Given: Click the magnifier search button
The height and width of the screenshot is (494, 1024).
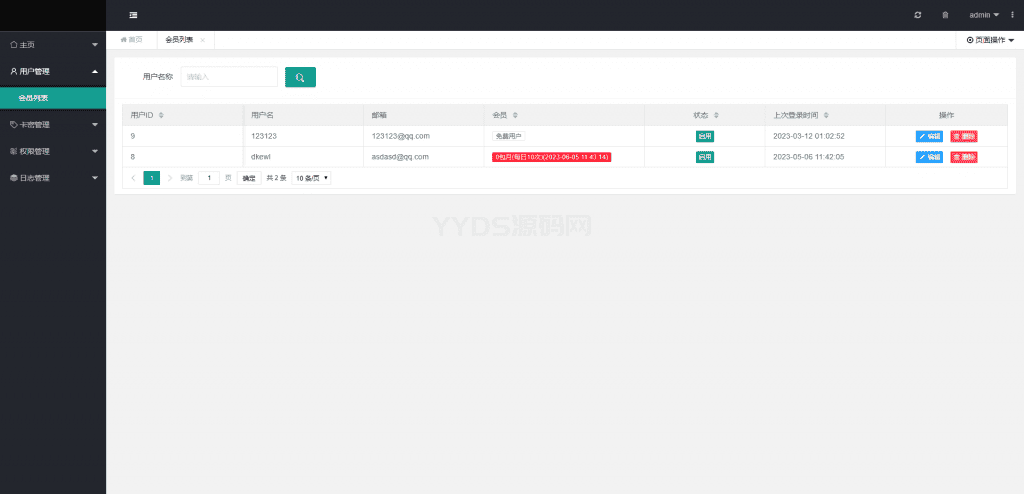Looking at the screenshot, I should 300,77.
